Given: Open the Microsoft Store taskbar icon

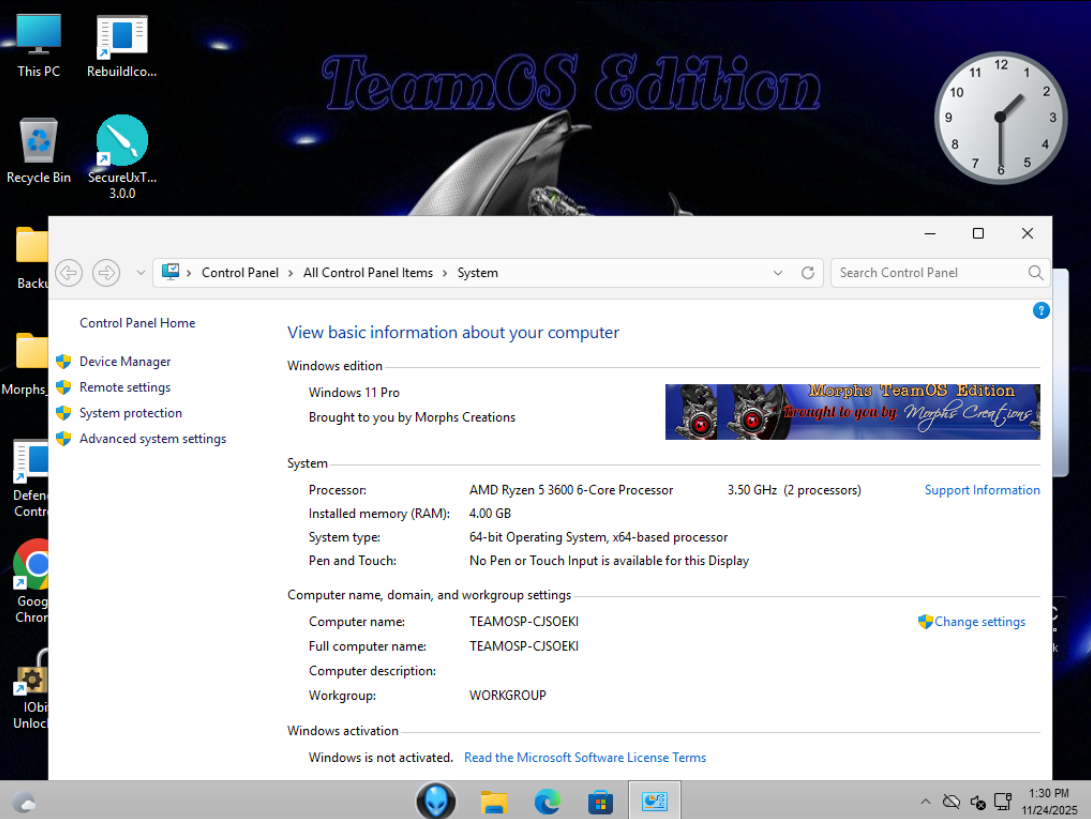Looking at the screenshot, I should [600, 801].
